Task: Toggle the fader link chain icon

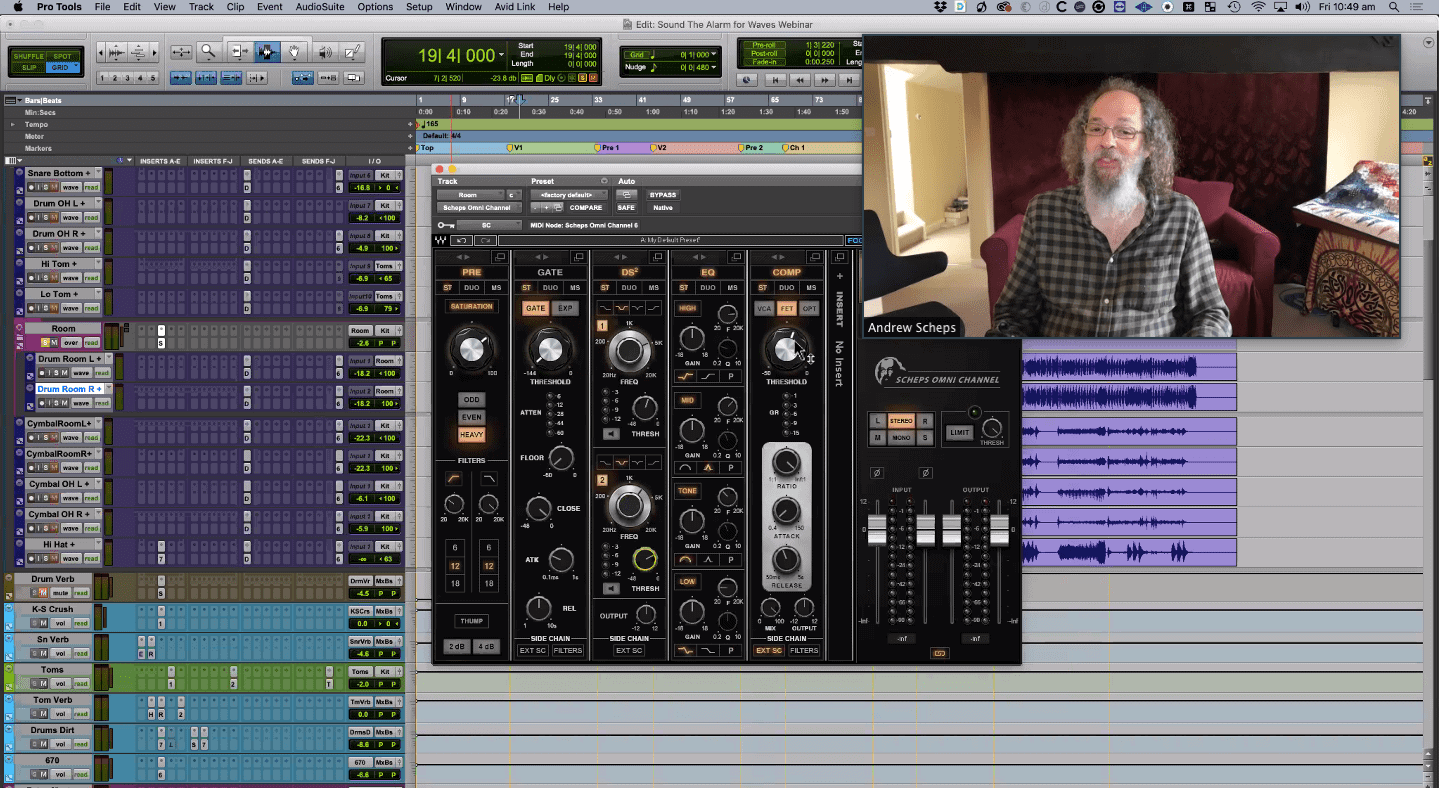Action: coord(939,653)
